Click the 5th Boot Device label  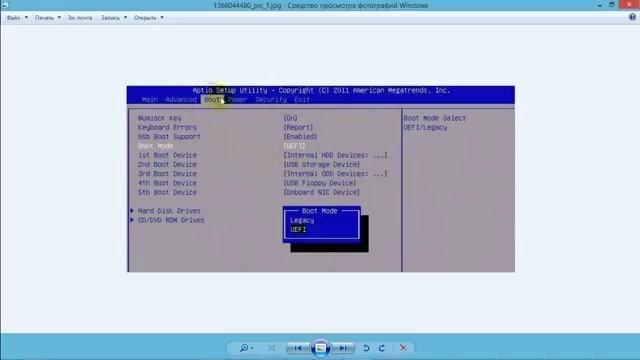pyautogui.click(x=167, y=192)
